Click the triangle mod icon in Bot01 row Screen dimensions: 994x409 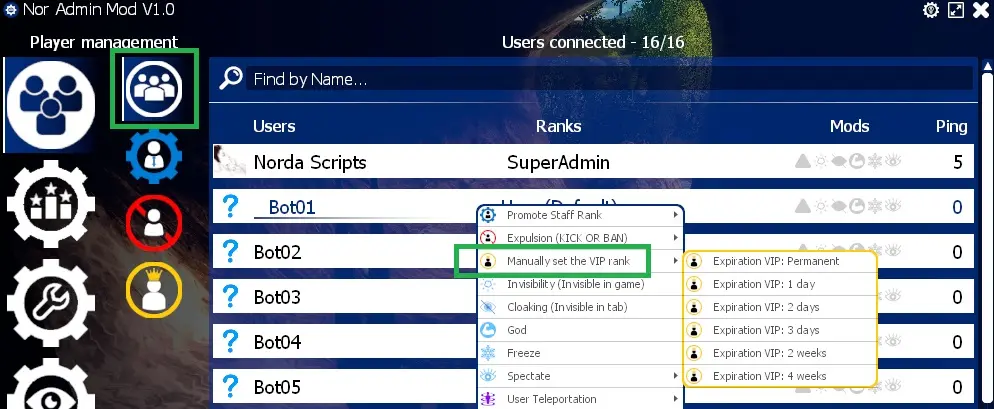point(803,206)
